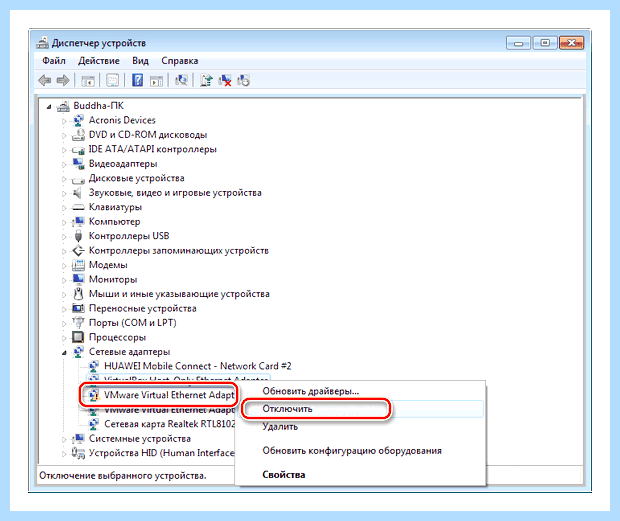
Task: Choose Удалить in the context menu
Action: [280, 427]
